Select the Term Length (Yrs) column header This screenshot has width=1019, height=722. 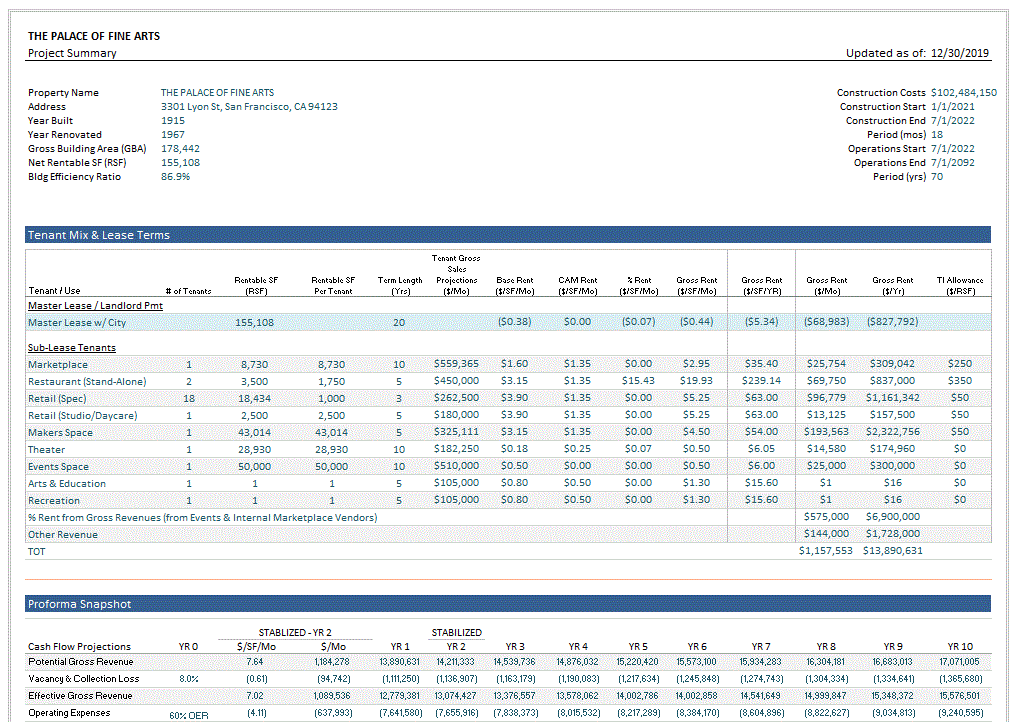point(400,285)
